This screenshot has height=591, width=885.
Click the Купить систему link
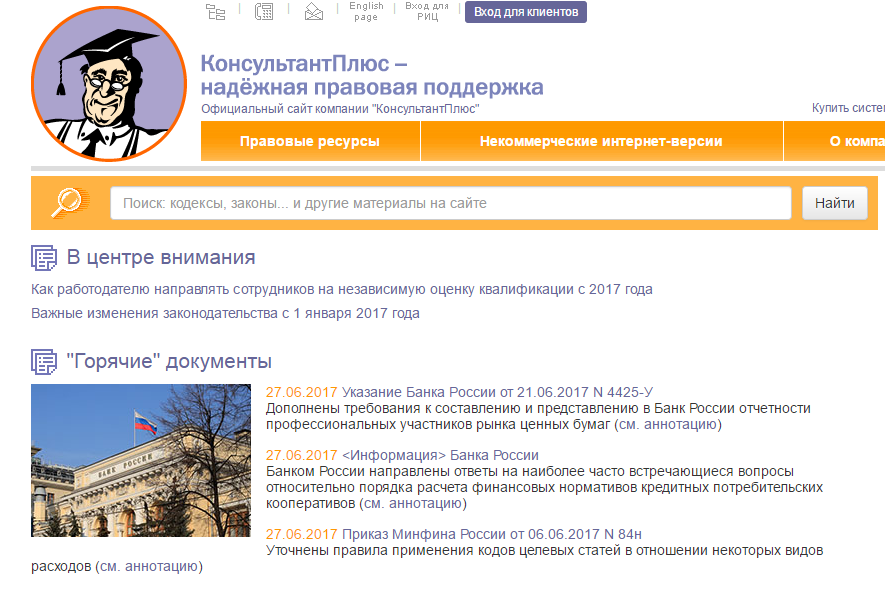click(x=848, y=108)
